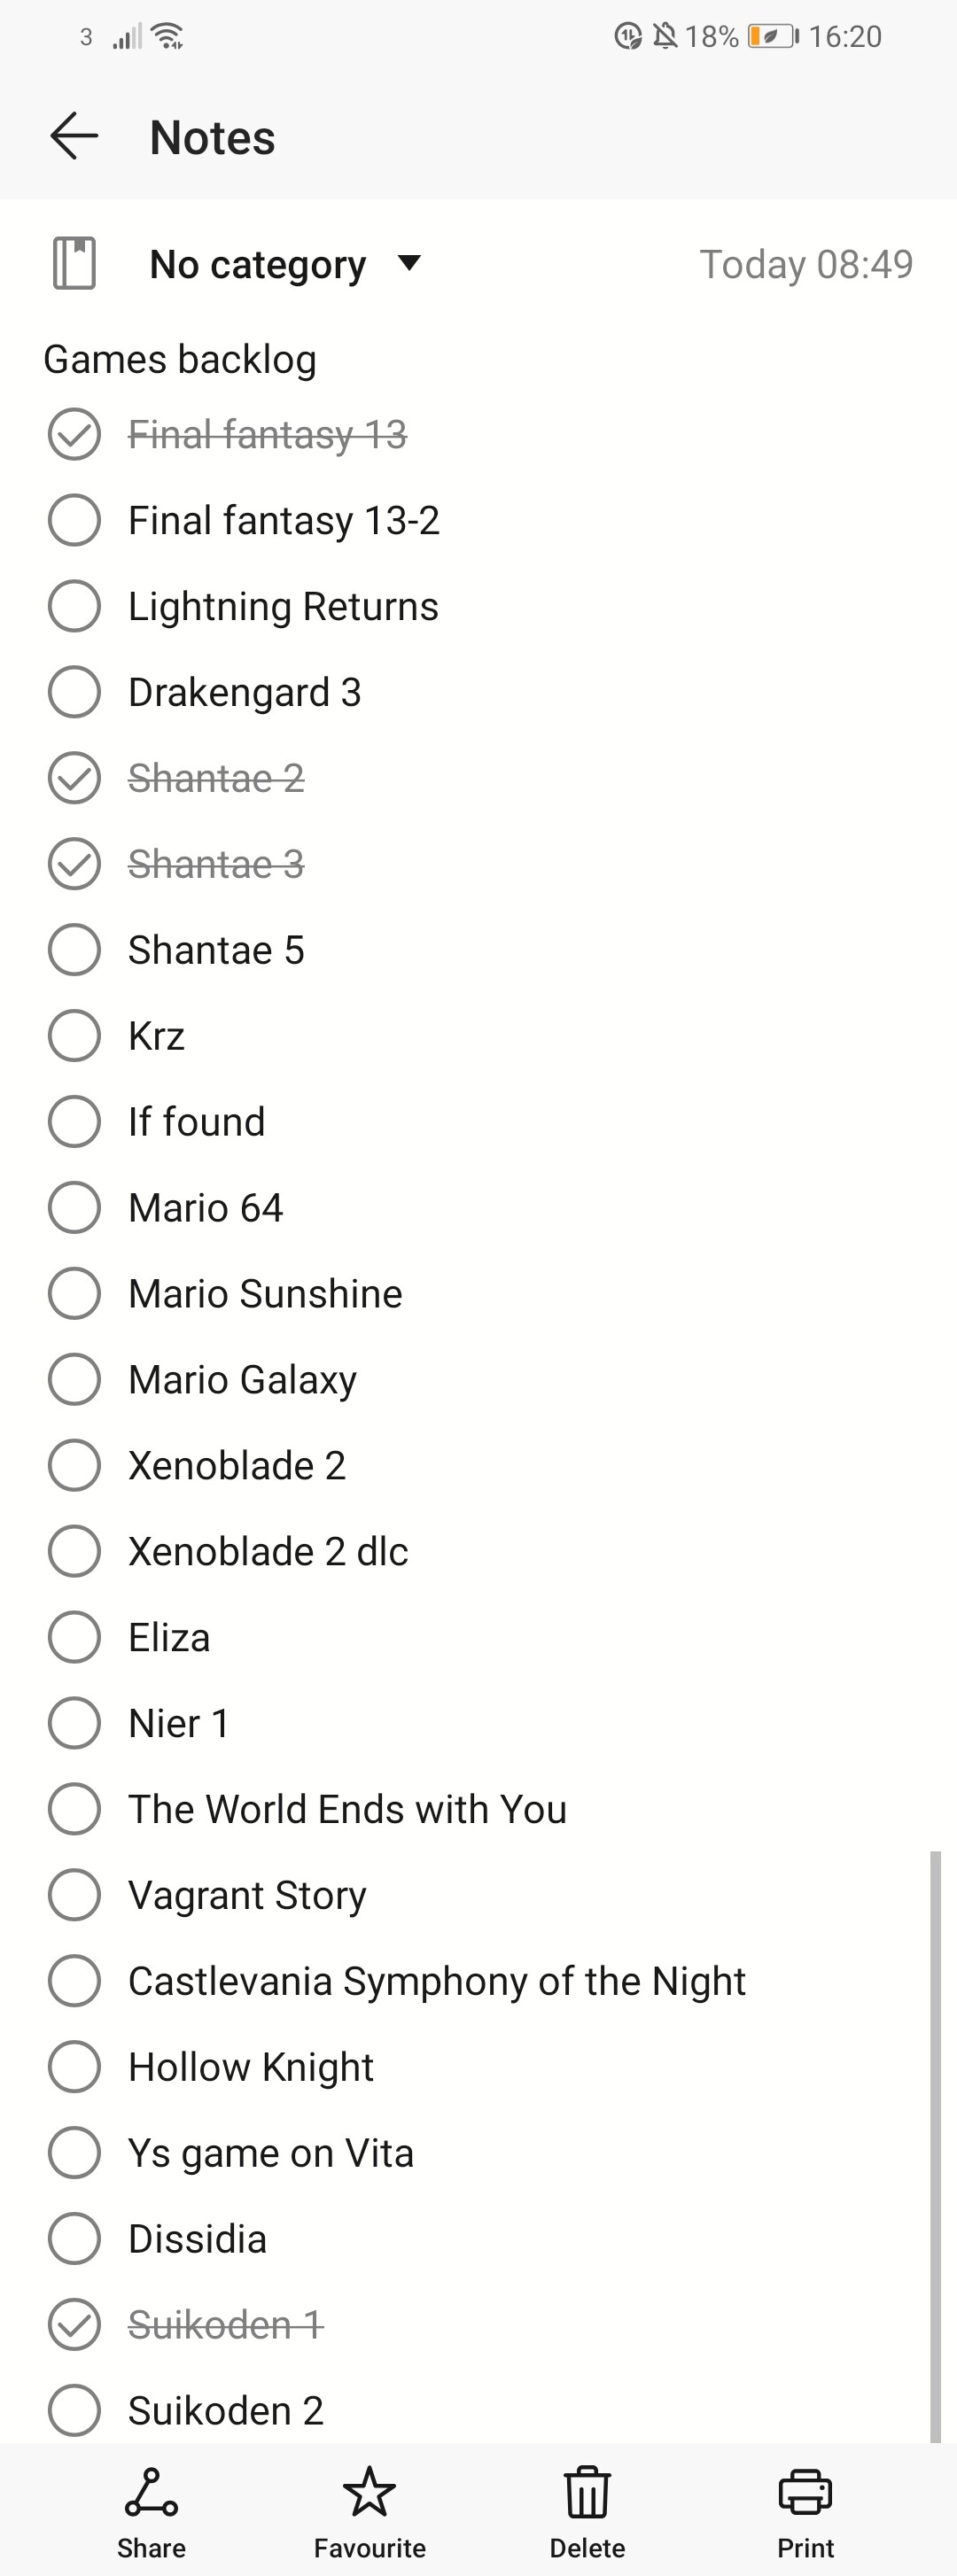The height and width of the screenshot is (2576, 957).
Task: Tap the muted notifications bell icon
Action: 665,37
